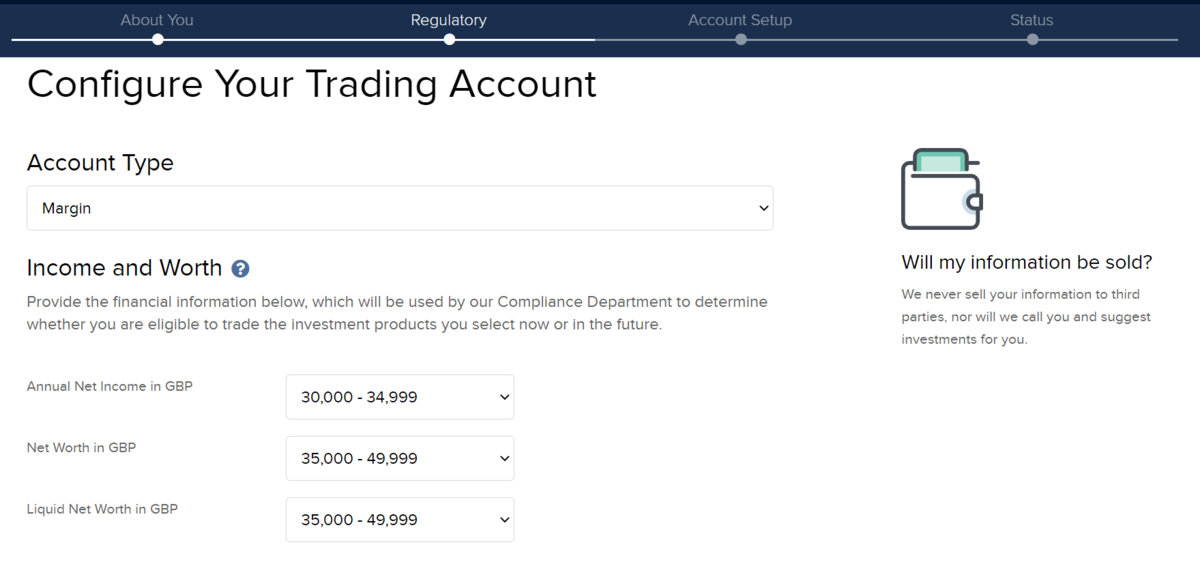Expand the Annual Net Income dropdown
This screenshot has width=1200, height=562.
pyautogui.click(x=400, y=397)
